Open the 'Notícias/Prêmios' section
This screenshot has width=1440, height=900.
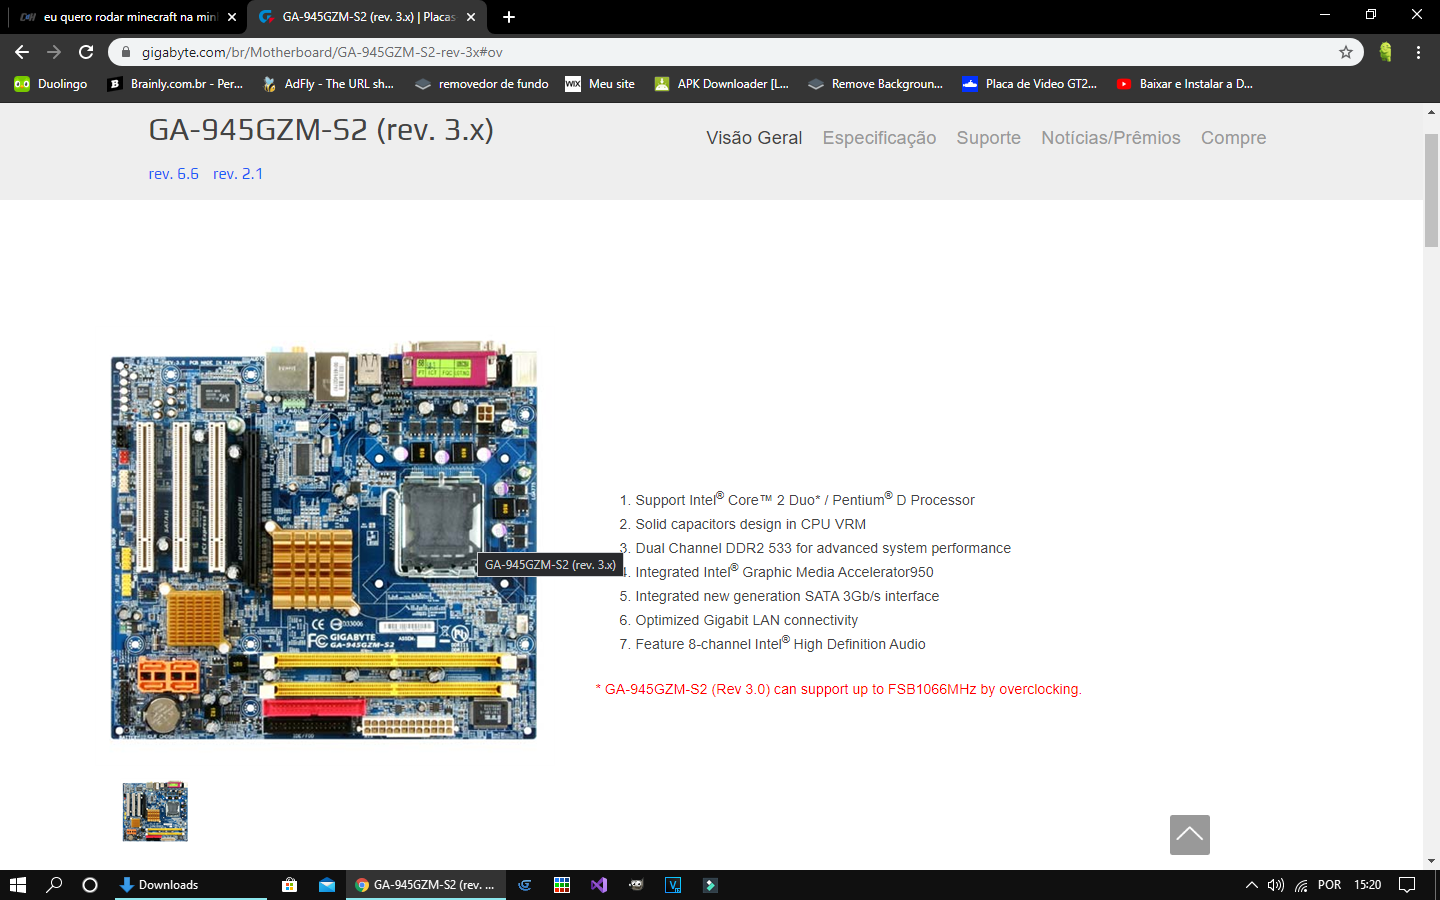(x=1110, y=138)
